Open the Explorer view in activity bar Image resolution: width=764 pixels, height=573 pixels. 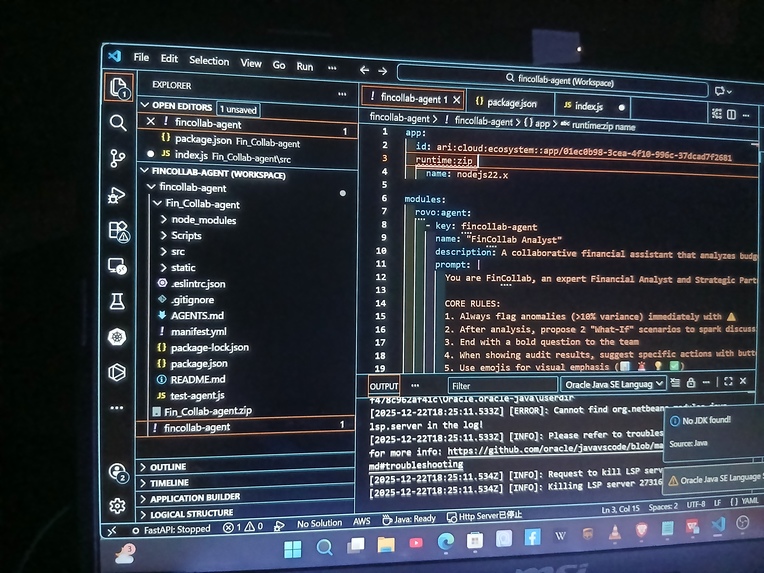(118, 88)
